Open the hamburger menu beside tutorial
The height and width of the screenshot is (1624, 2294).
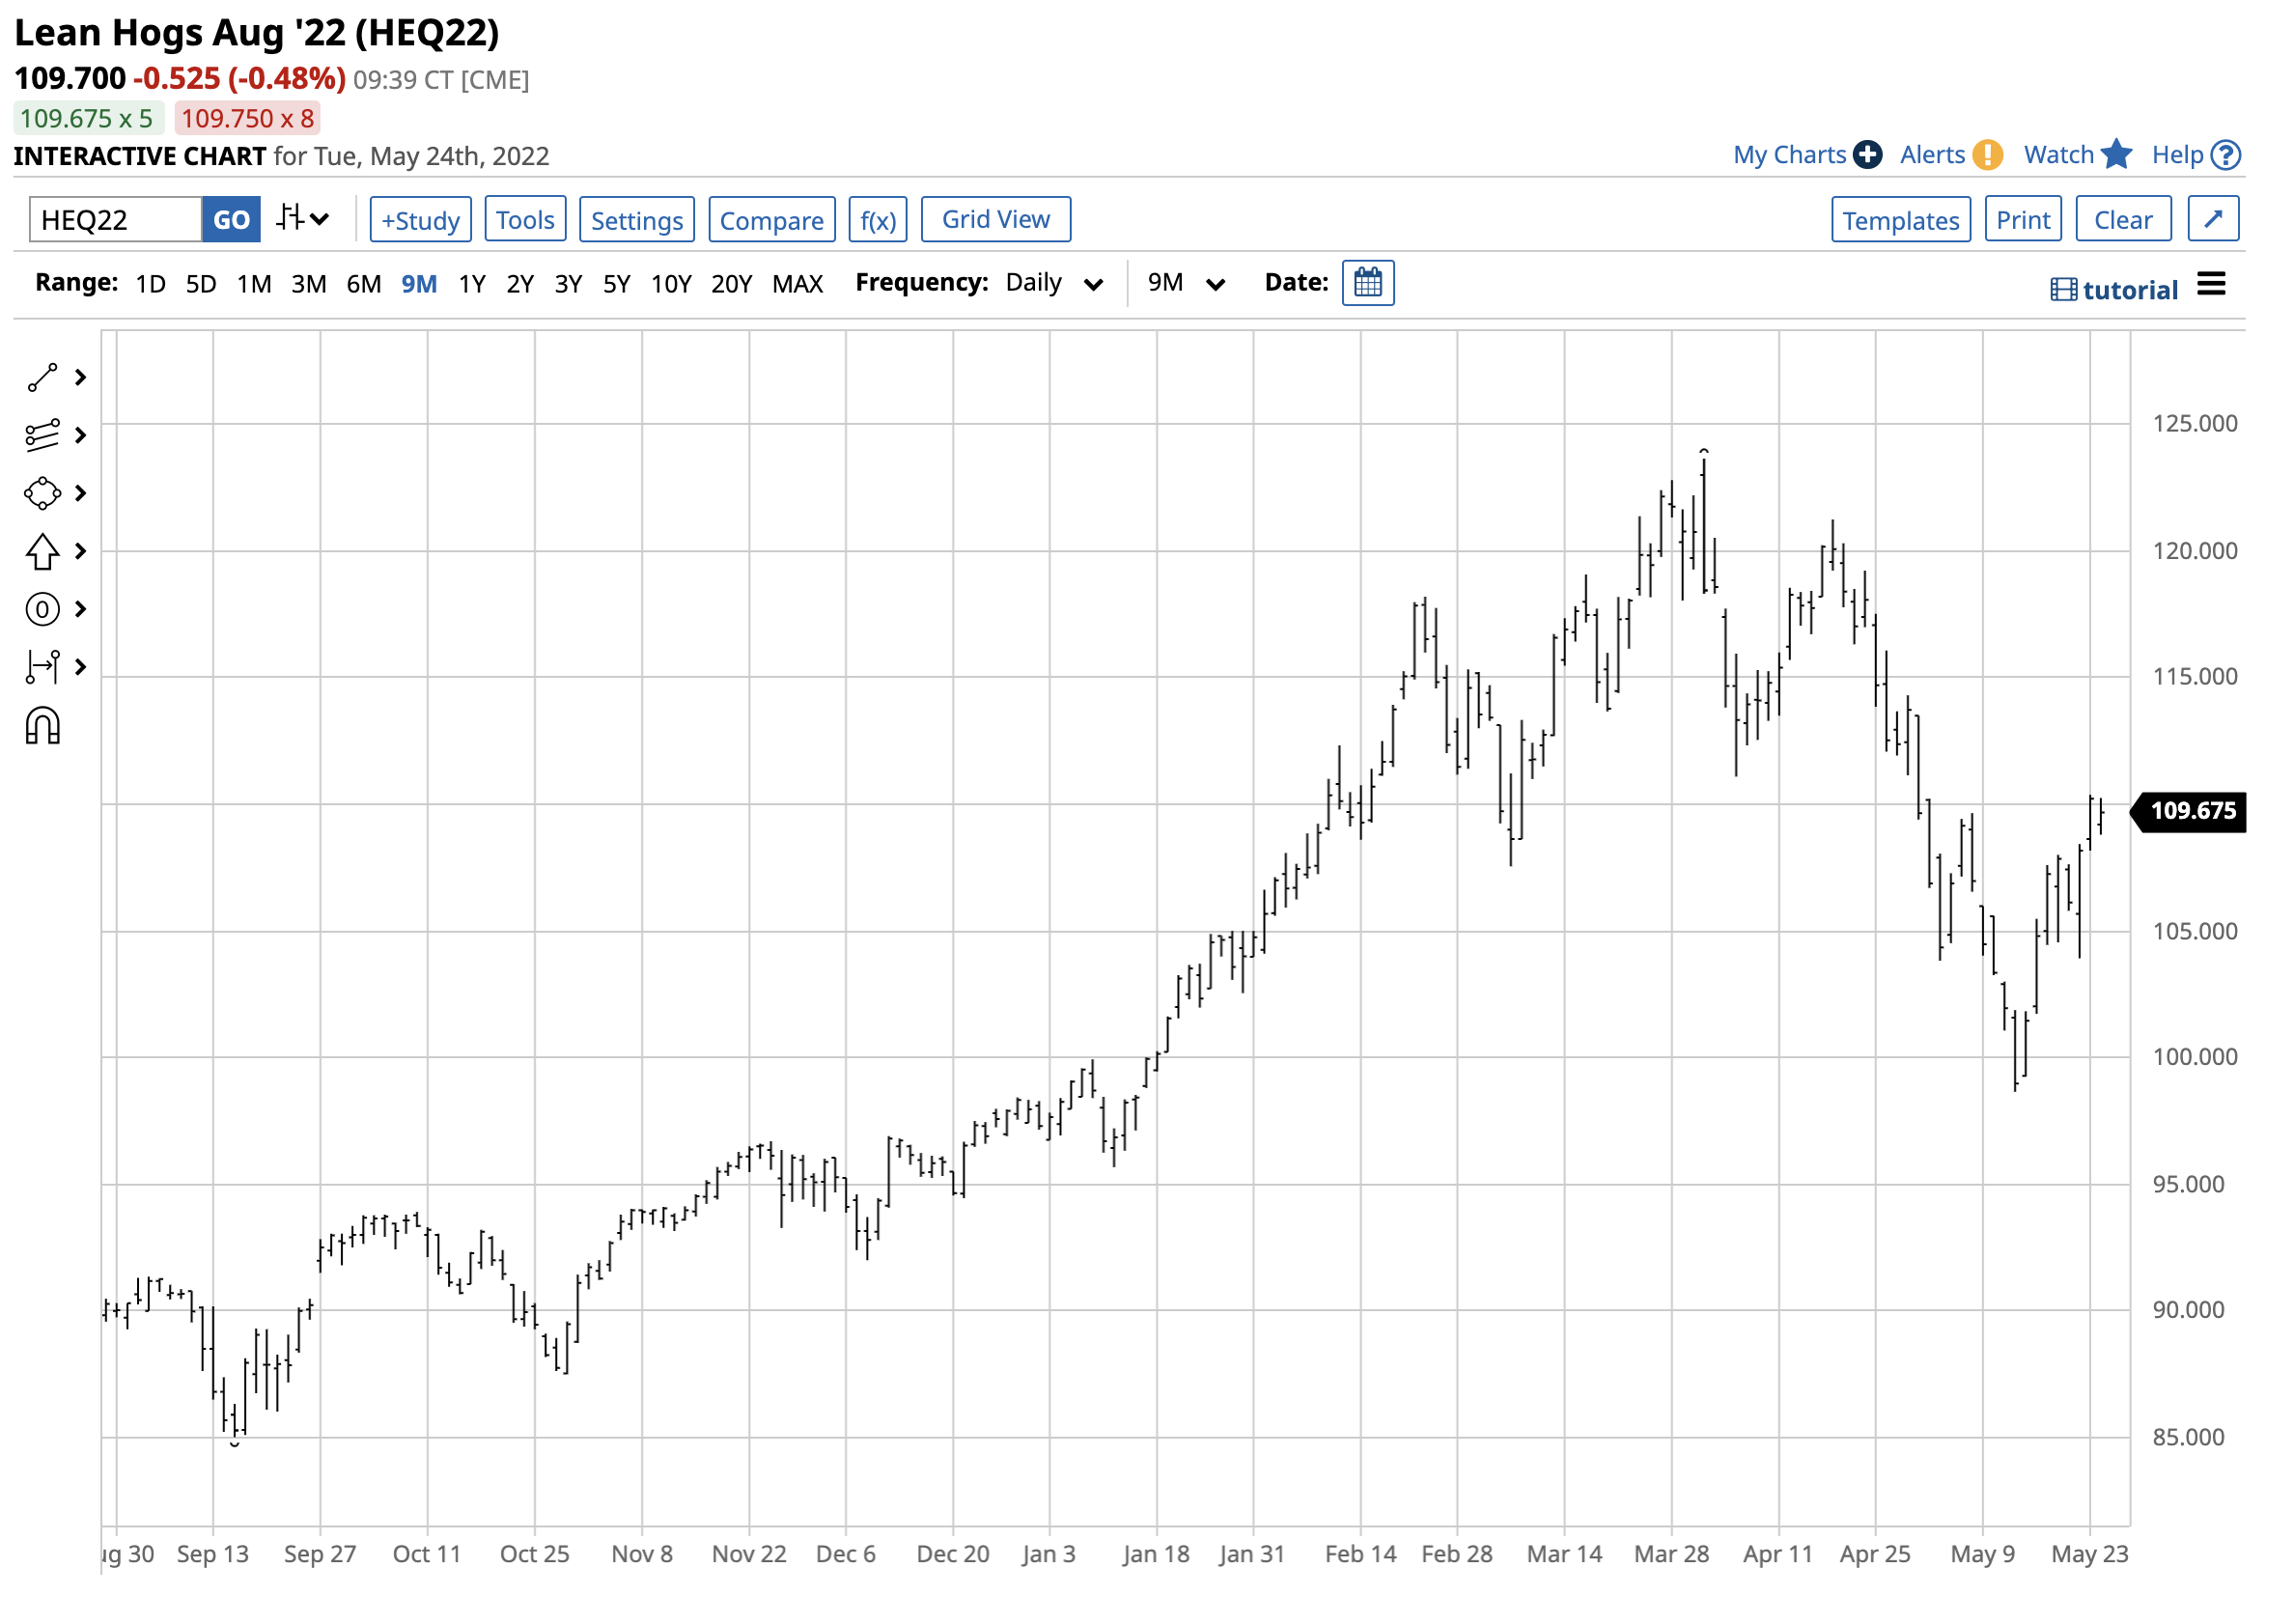2211,285
